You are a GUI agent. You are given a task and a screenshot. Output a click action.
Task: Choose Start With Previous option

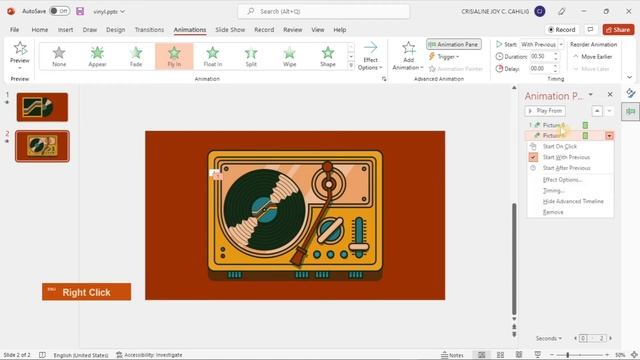tap(566, 157)
